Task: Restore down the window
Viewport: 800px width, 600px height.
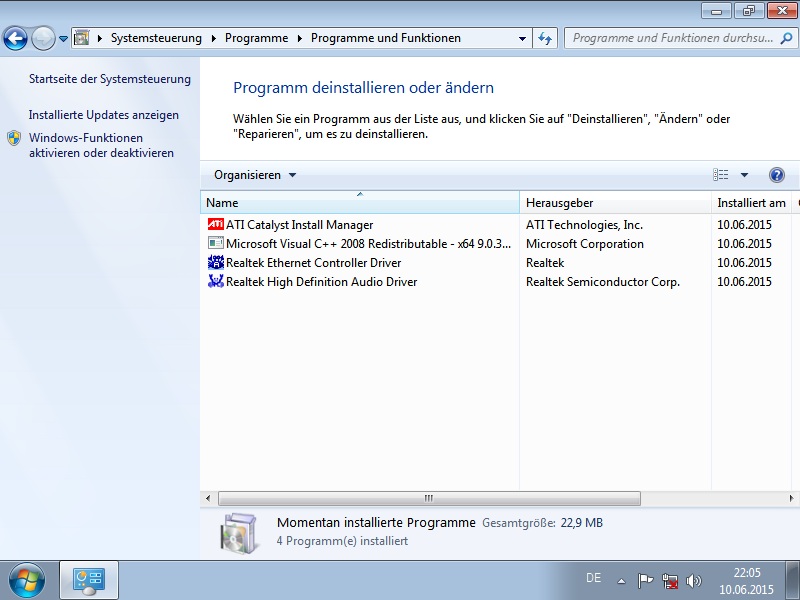Action: [748, 11]
